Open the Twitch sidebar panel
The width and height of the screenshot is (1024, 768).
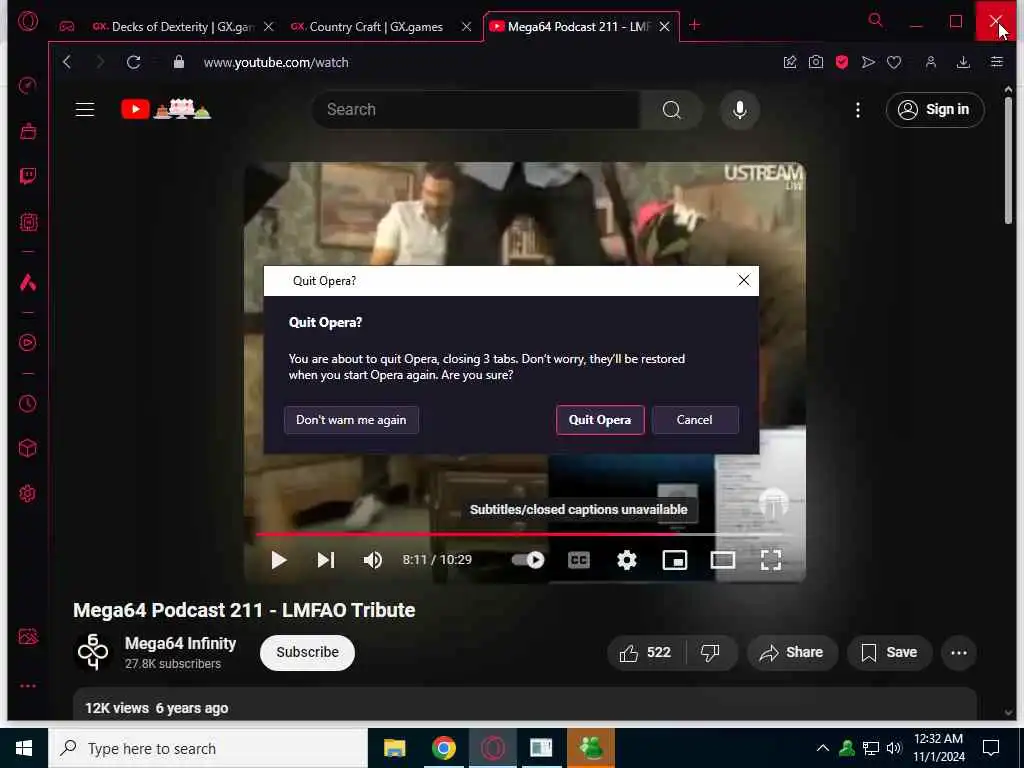pyautogui.click(x=27, y=176)
